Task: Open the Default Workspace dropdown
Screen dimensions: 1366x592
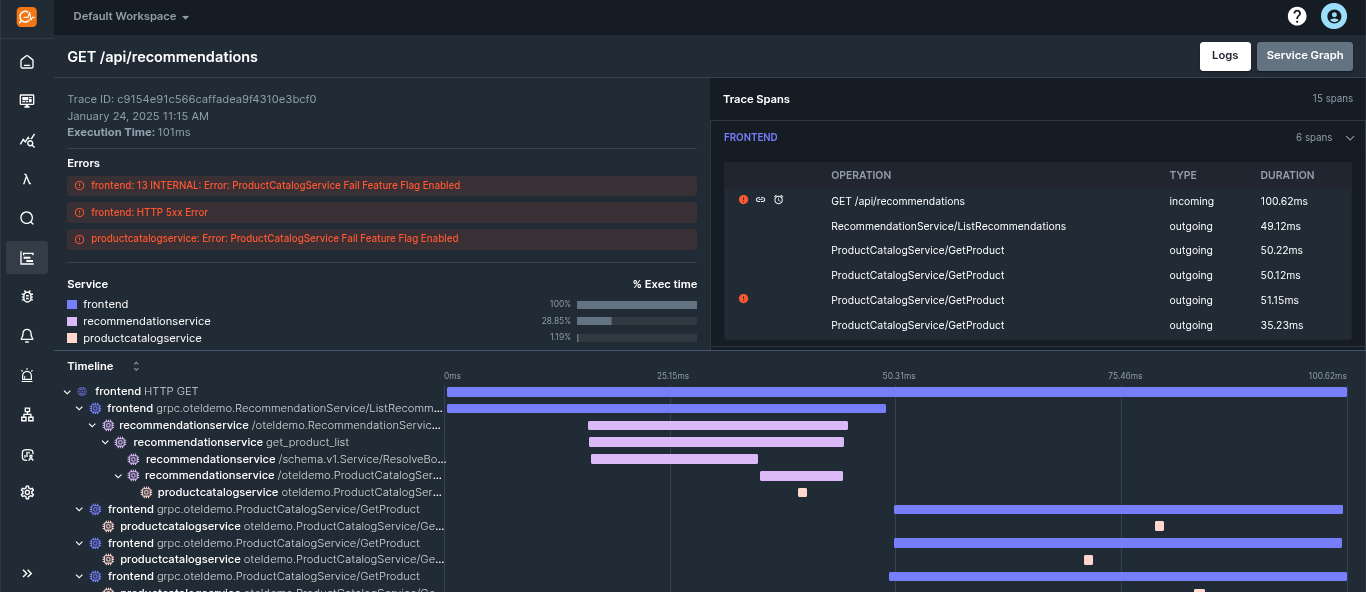Action: [x=131, y=17]
